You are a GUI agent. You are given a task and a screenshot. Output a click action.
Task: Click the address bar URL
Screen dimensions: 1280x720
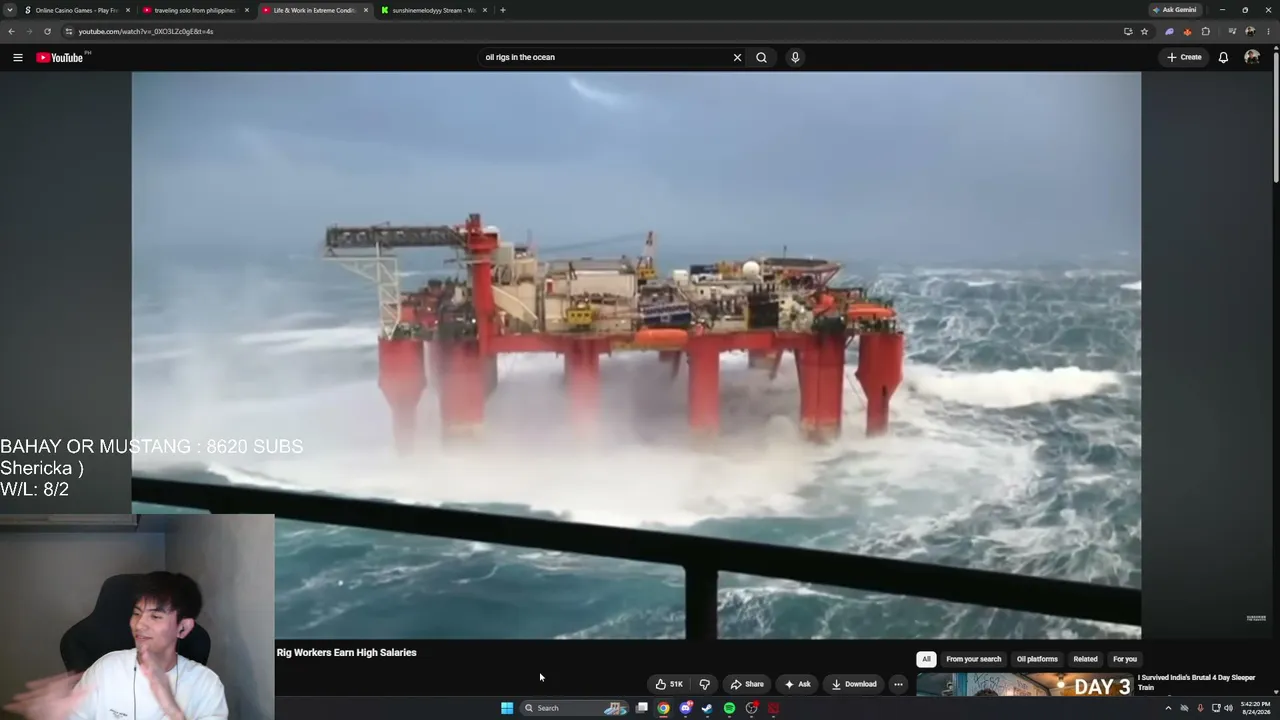pos(146,31)
